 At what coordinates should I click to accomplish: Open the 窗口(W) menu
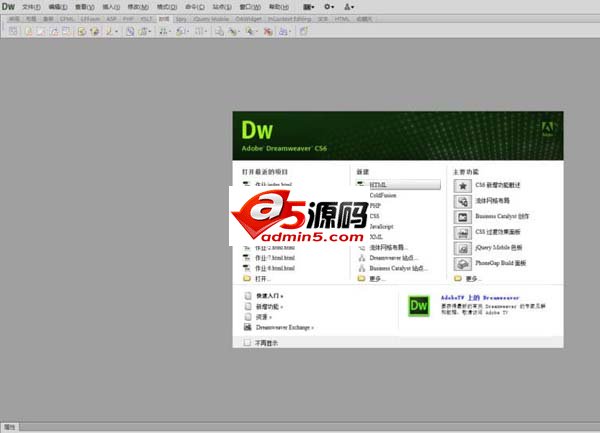[x=250, y=7]
